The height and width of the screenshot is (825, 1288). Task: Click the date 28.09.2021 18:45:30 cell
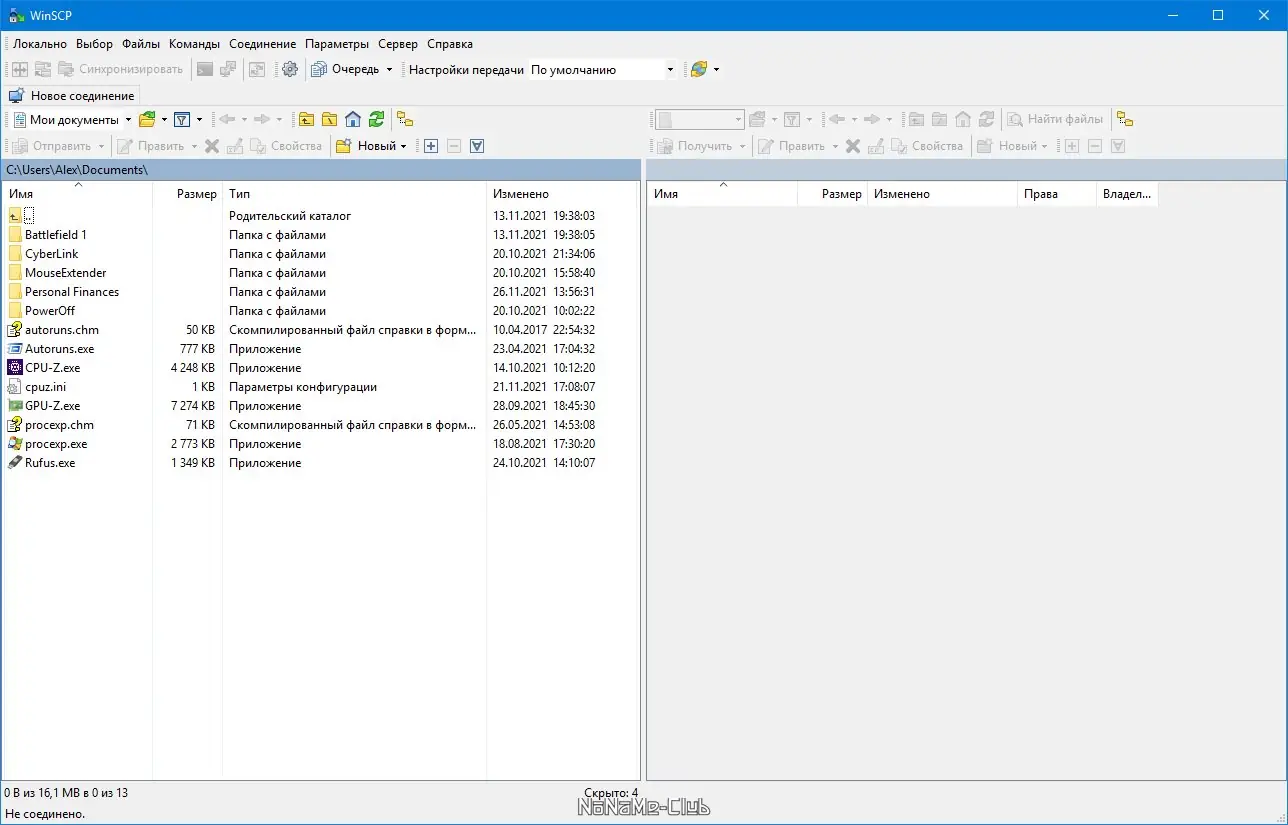pyautogui.click(x=544, y=406)
